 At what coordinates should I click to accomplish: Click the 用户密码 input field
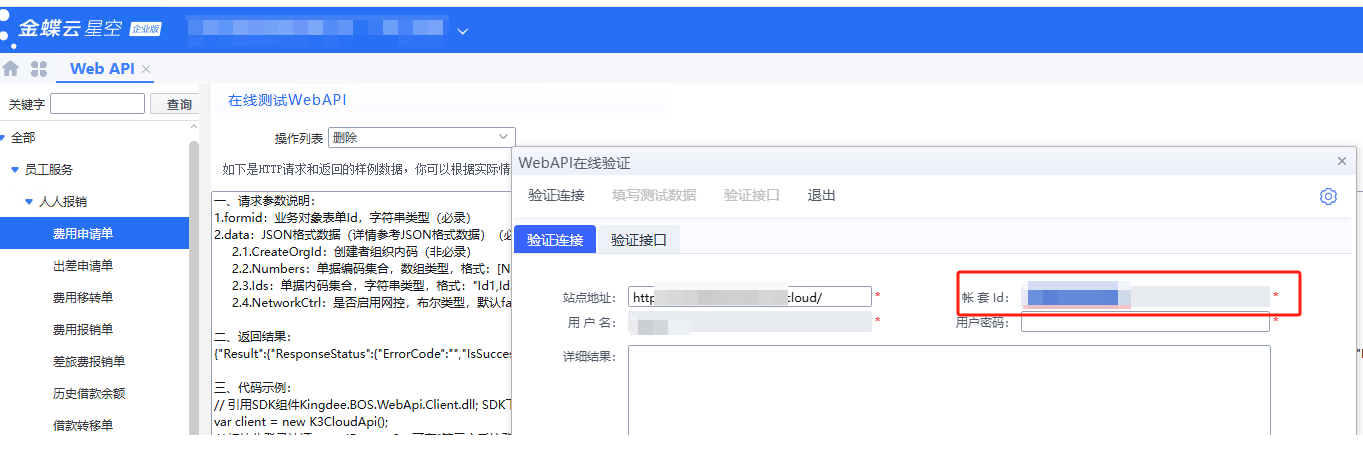[1144, 323]
